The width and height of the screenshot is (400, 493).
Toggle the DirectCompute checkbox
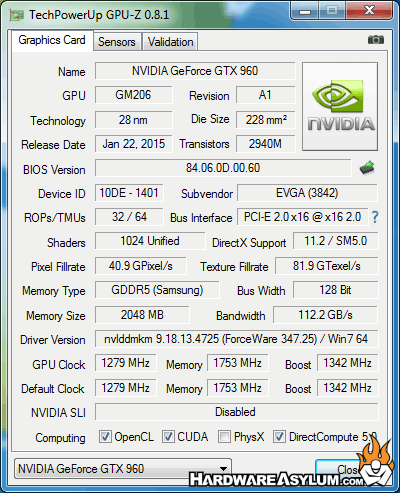(x=279, y=437)
